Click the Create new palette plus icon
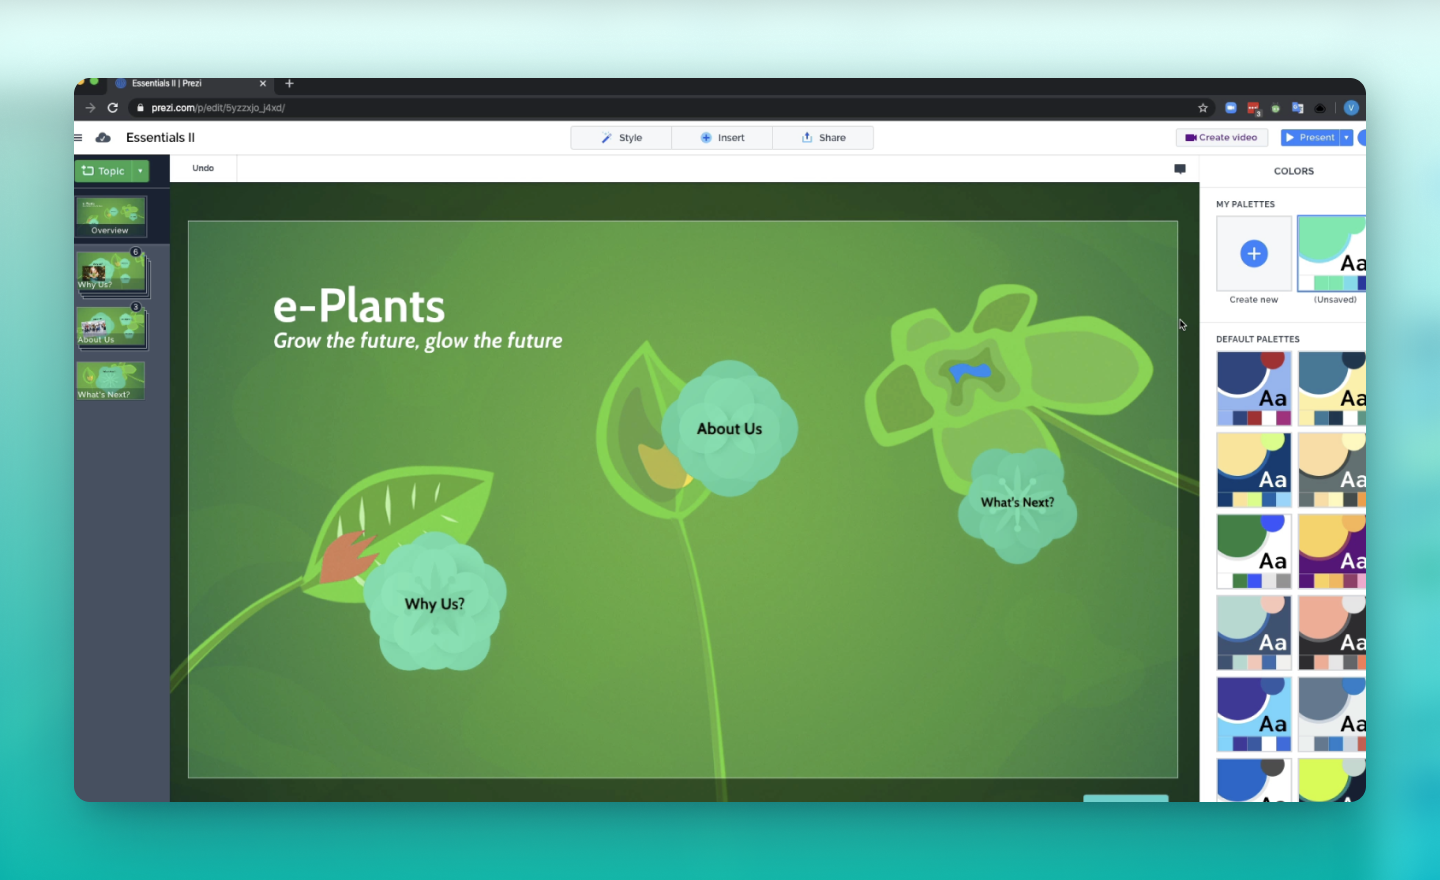 pyautogui.click(x=1253, y=253)
